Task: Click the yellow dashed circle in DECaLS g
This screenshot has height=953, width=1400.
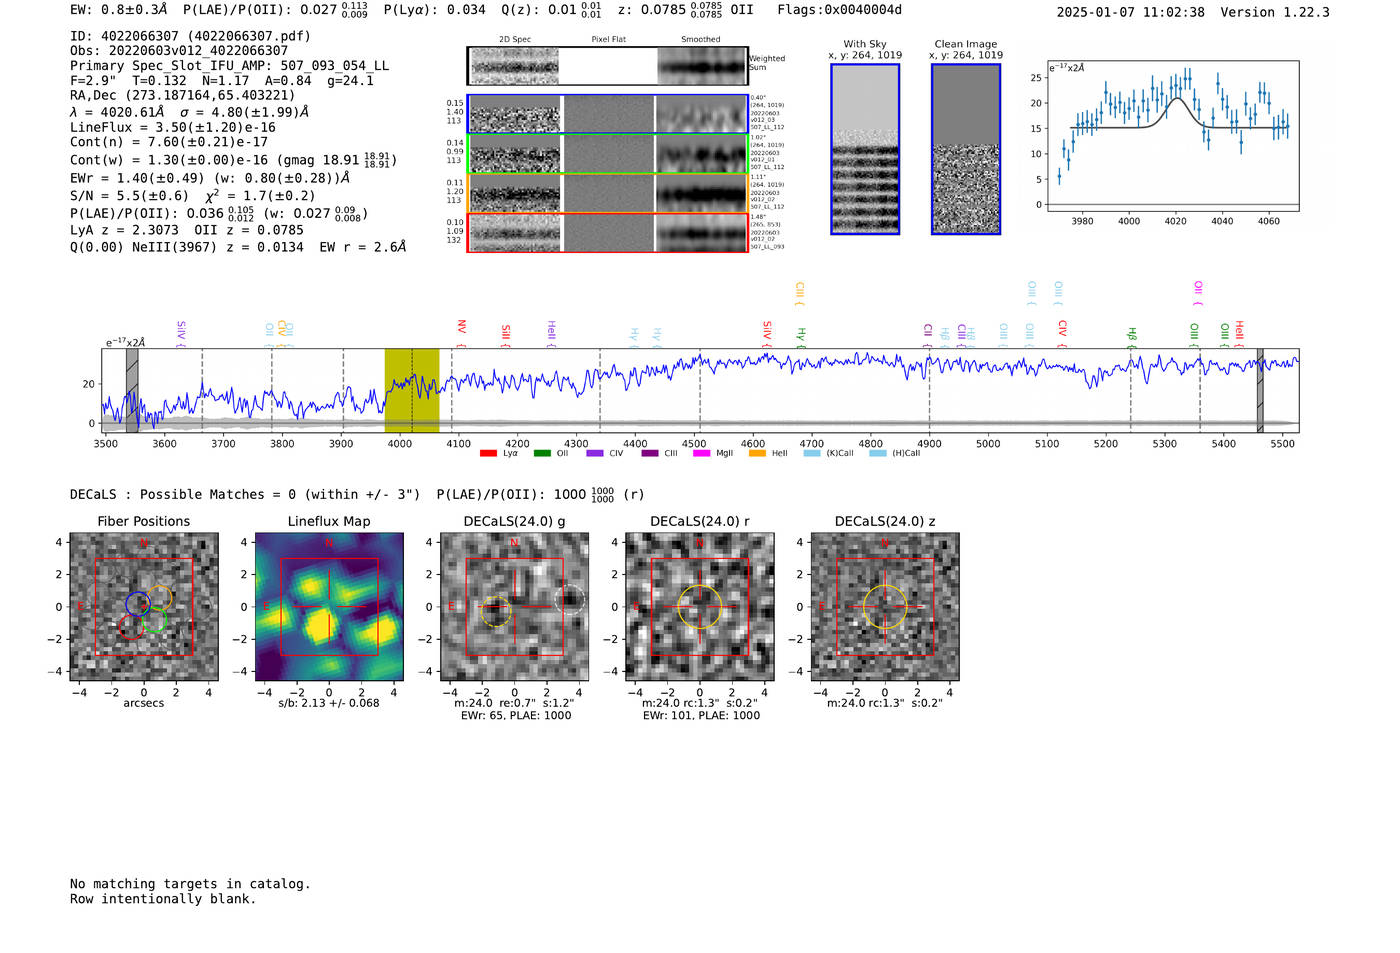Action: click(x=496, y=611)
